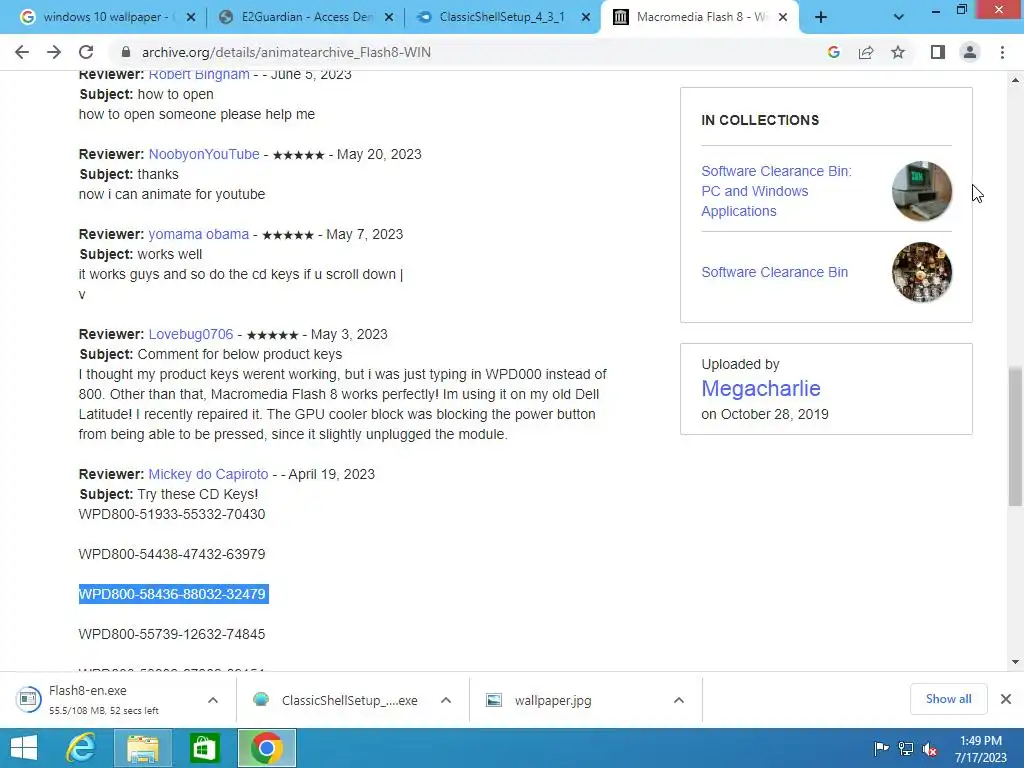Click the Chrome taskbar icon

tap(267, 748)
